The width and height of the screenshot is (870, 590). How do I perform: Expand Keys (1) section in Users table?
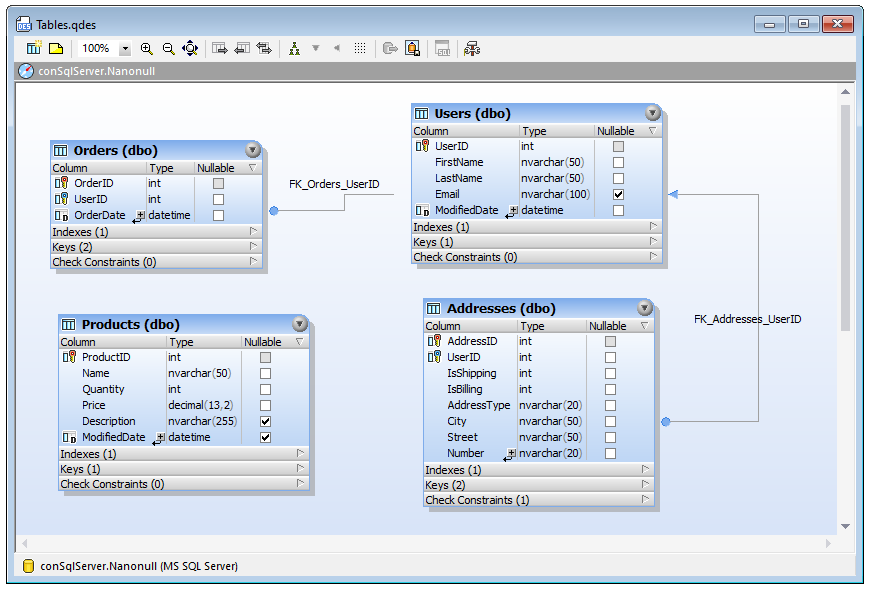click(x=653, y=242)
